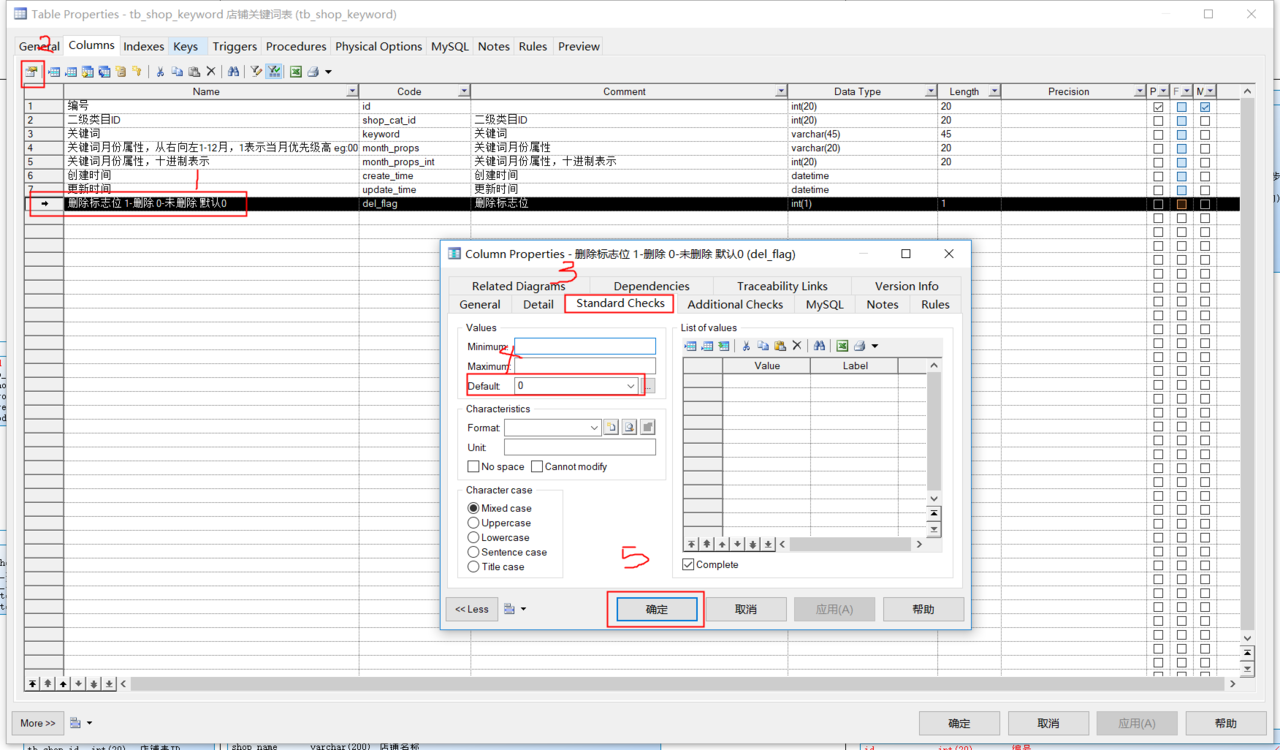Click Add Columns icon in Columns toolbar
Image resolution: width=1280 pixels, height=750 pixels.
pyautogui.click(x=87, y=72)
